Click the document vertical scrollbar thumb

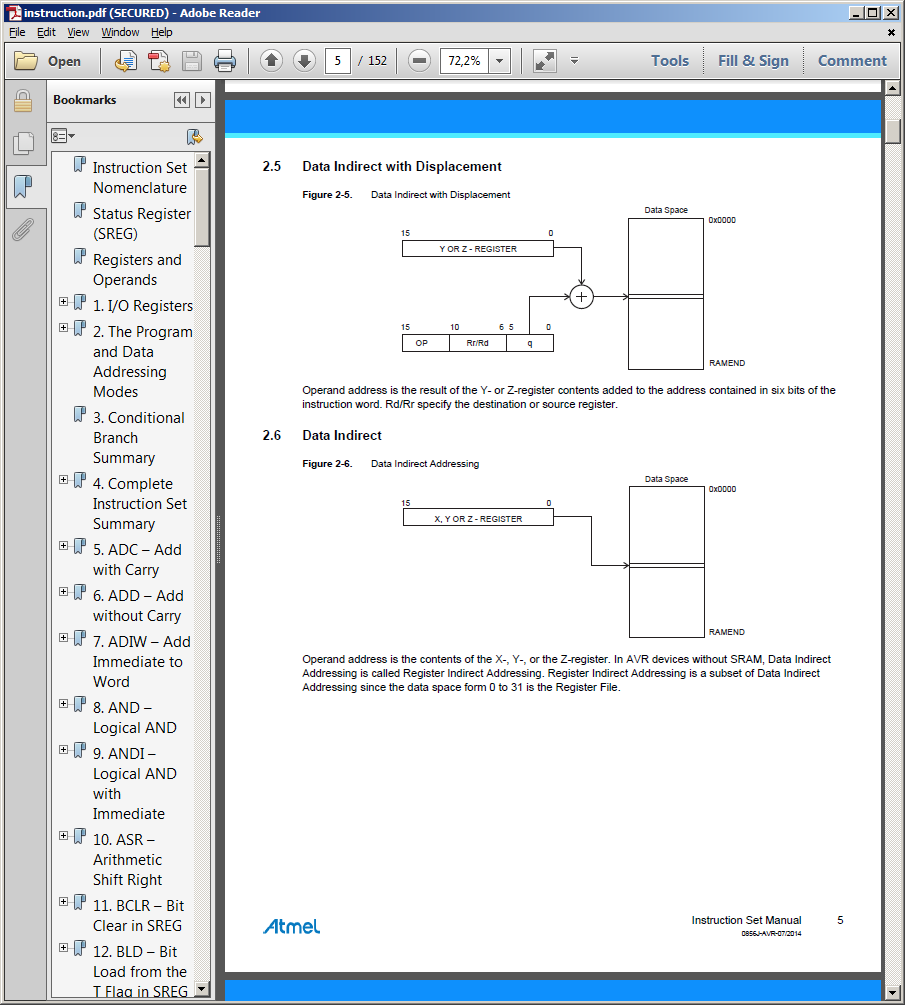(x=892, y=131)
